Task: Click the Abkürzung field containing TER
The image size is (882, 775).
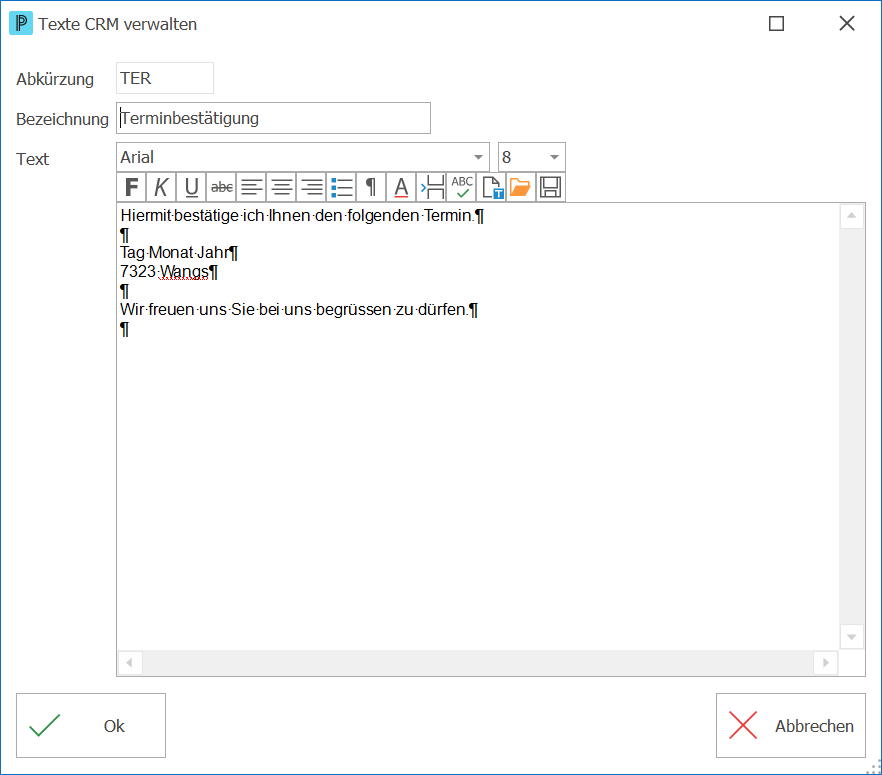Action: (165, 78)
